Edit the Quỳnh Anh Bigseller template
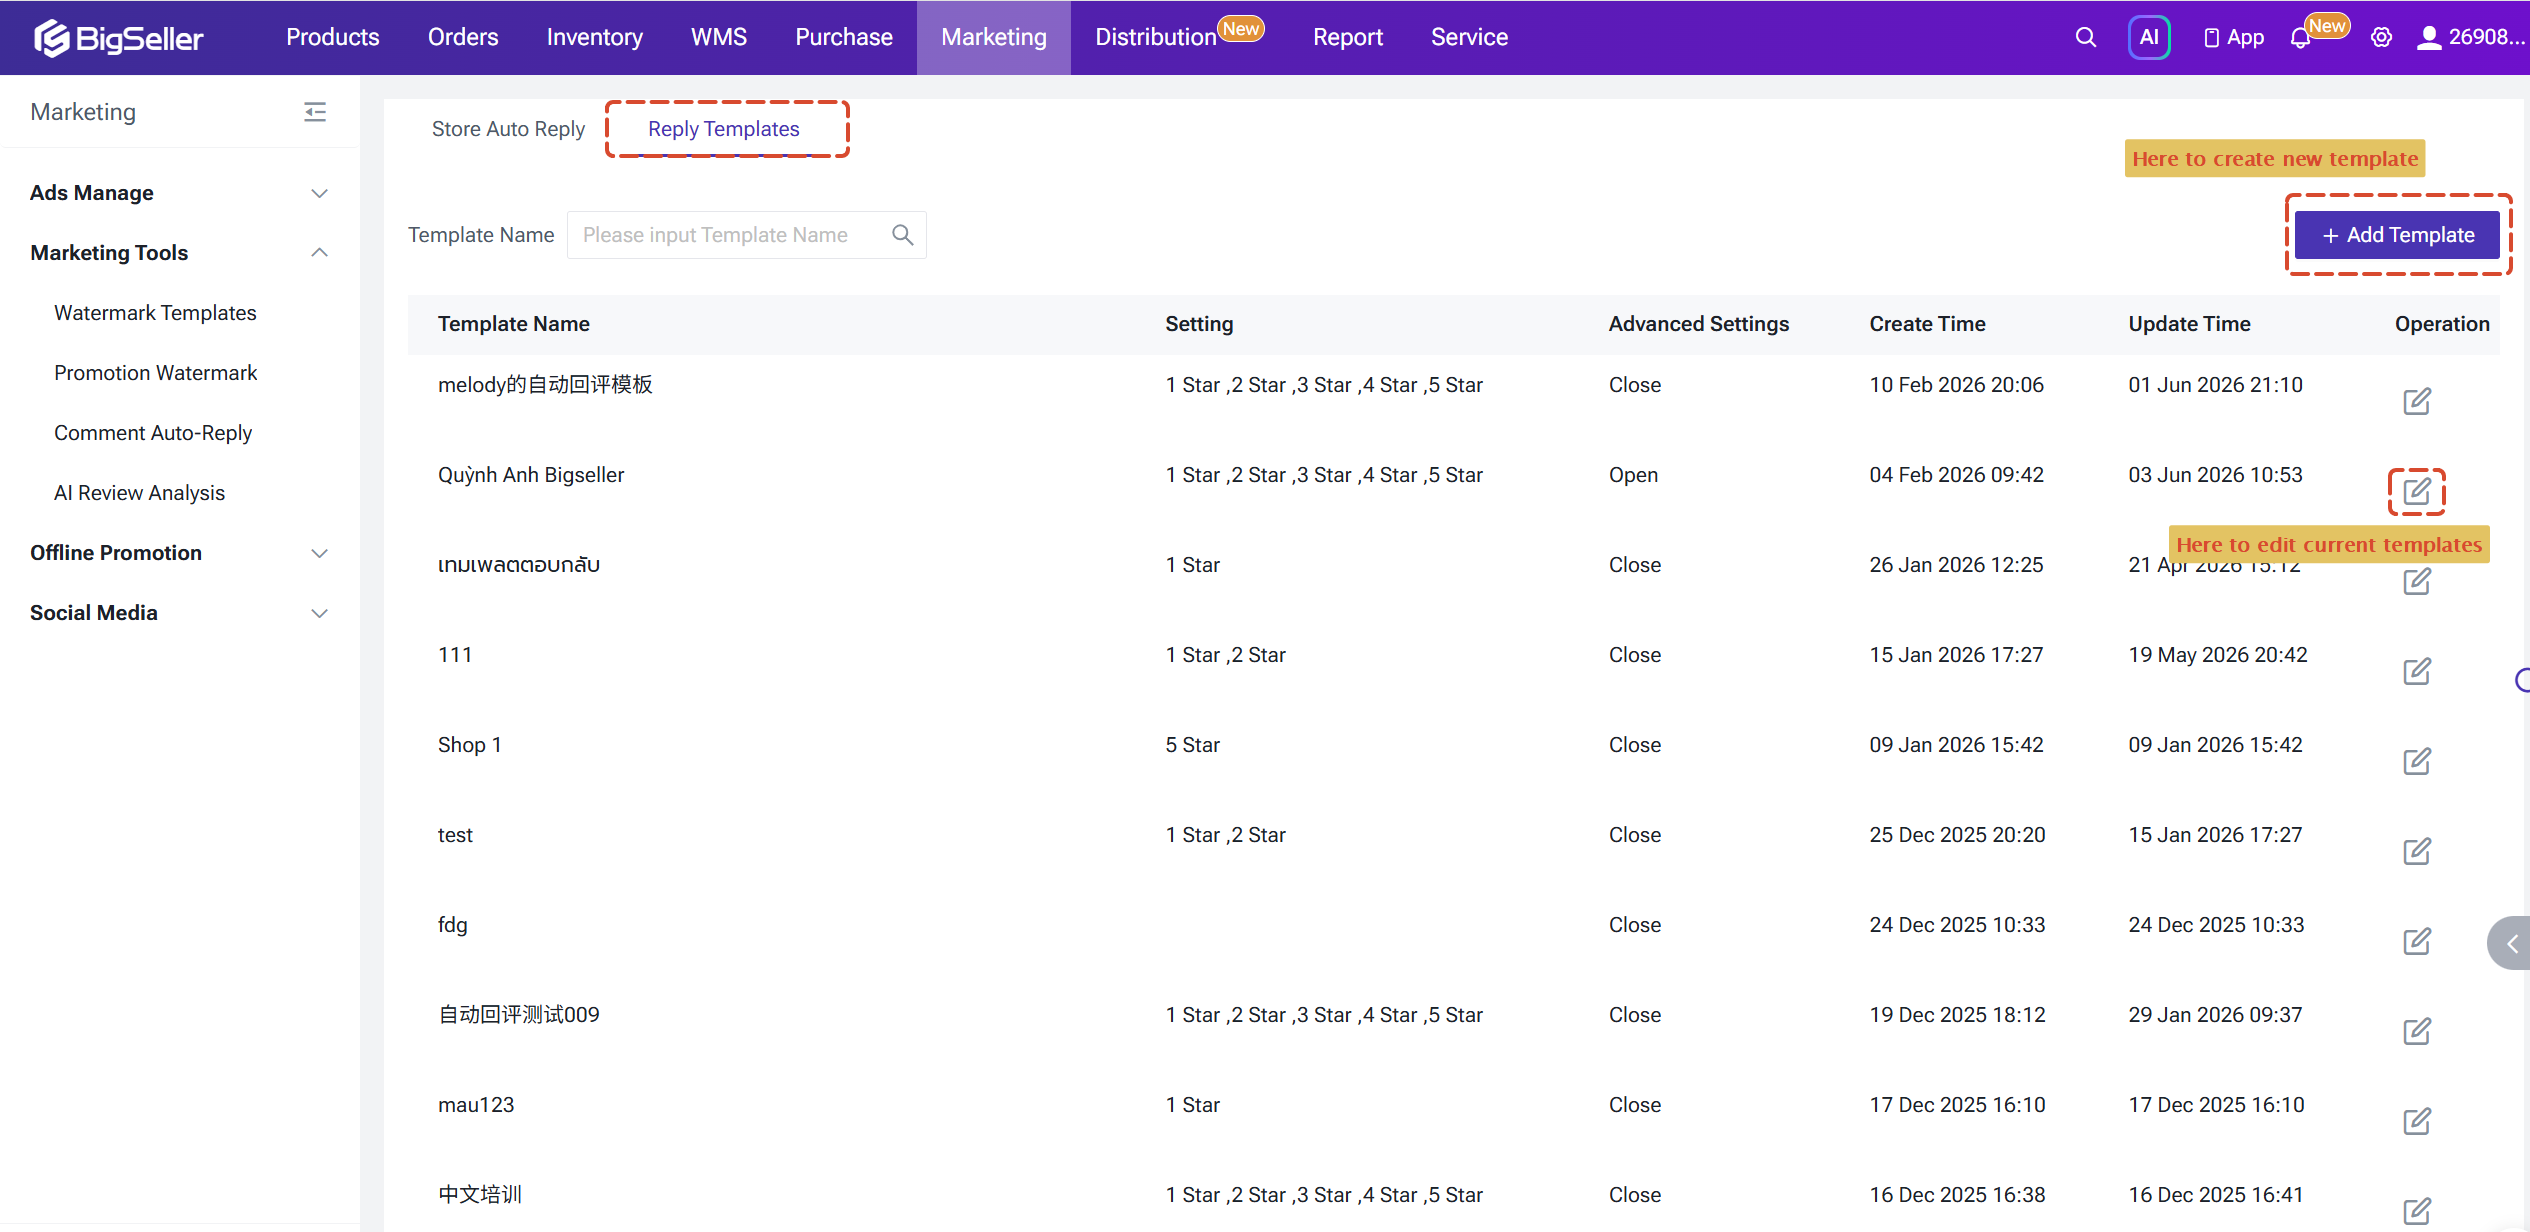2530x1232 pixels. pyautogui.click(x=2417, y=492)
